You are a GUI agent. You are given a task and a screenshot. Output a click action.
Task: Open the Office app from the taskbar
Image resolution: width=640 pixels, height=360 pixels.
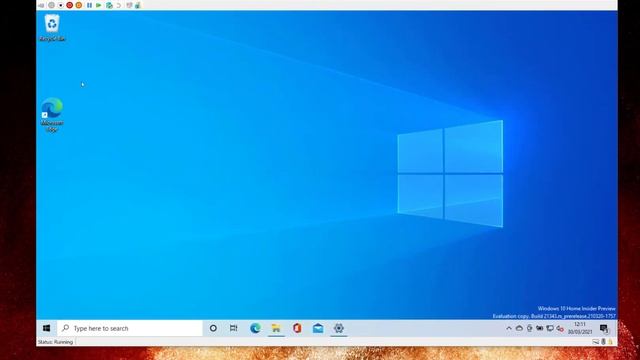pos(297,328)
